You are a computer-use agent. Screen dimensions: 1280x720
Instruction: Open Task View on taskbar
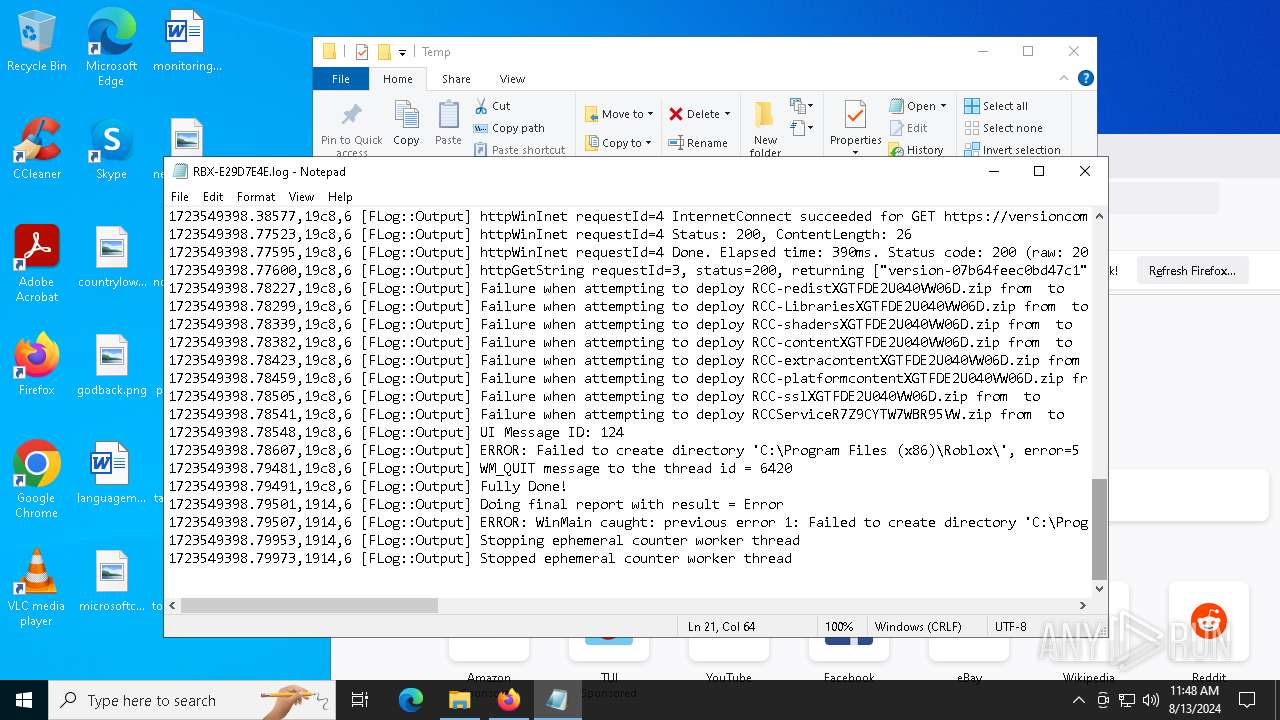[360, 700]
